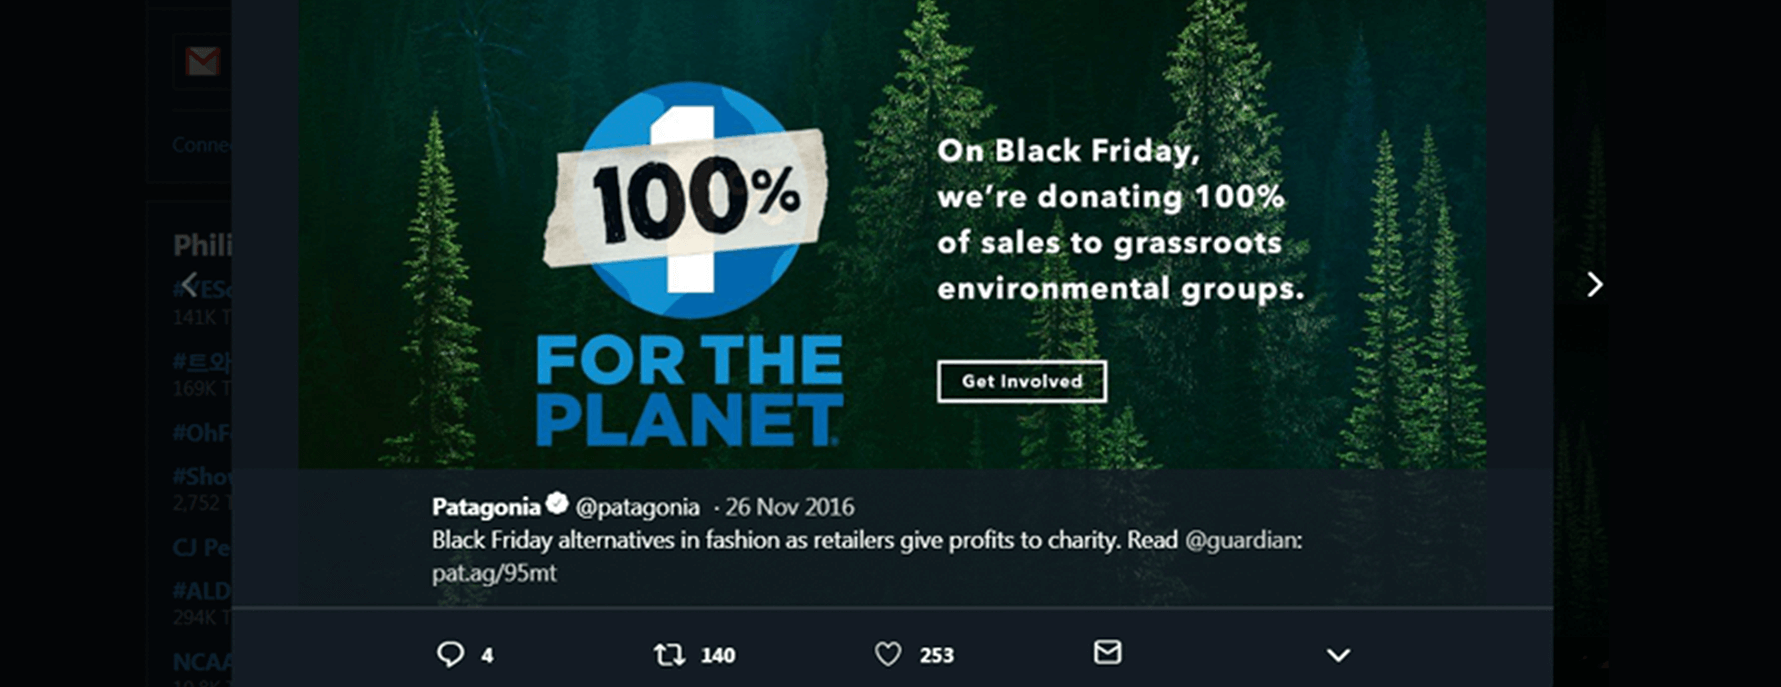
Task: Go to next image with right arrow
Action: (x=1595, y=285)
